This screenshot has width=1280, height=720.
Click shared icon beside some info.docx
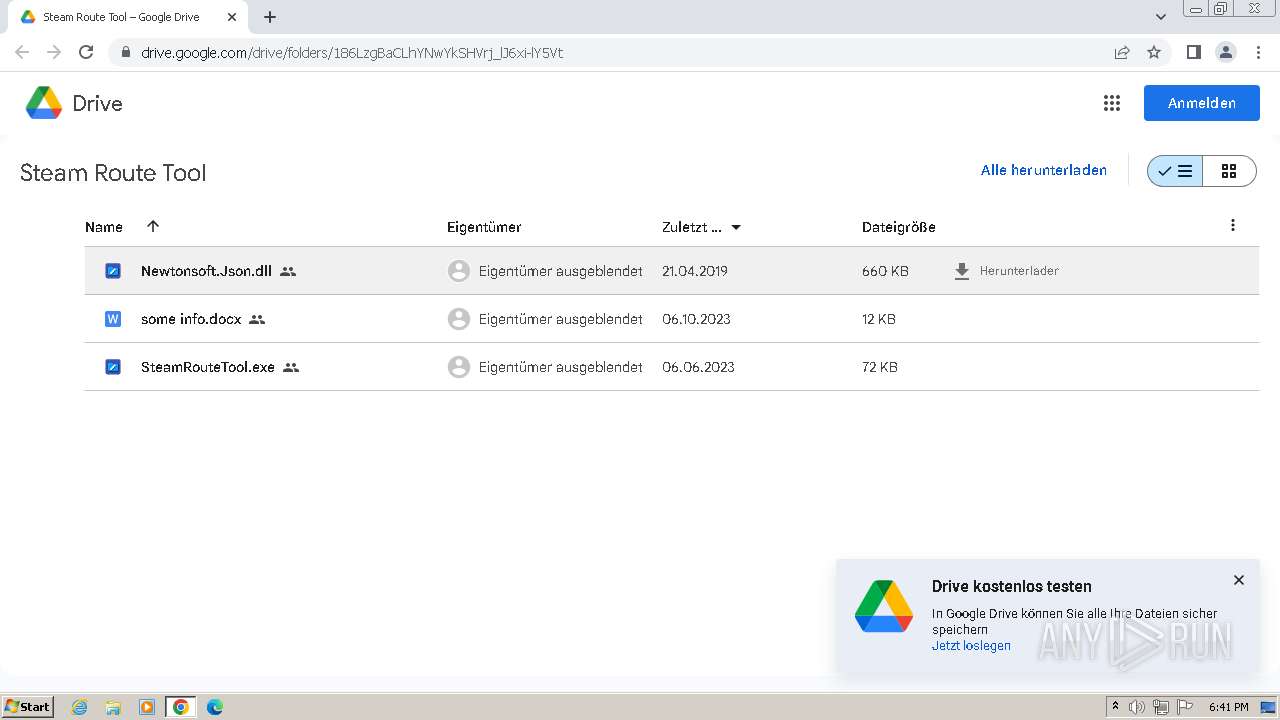[257, 319]
